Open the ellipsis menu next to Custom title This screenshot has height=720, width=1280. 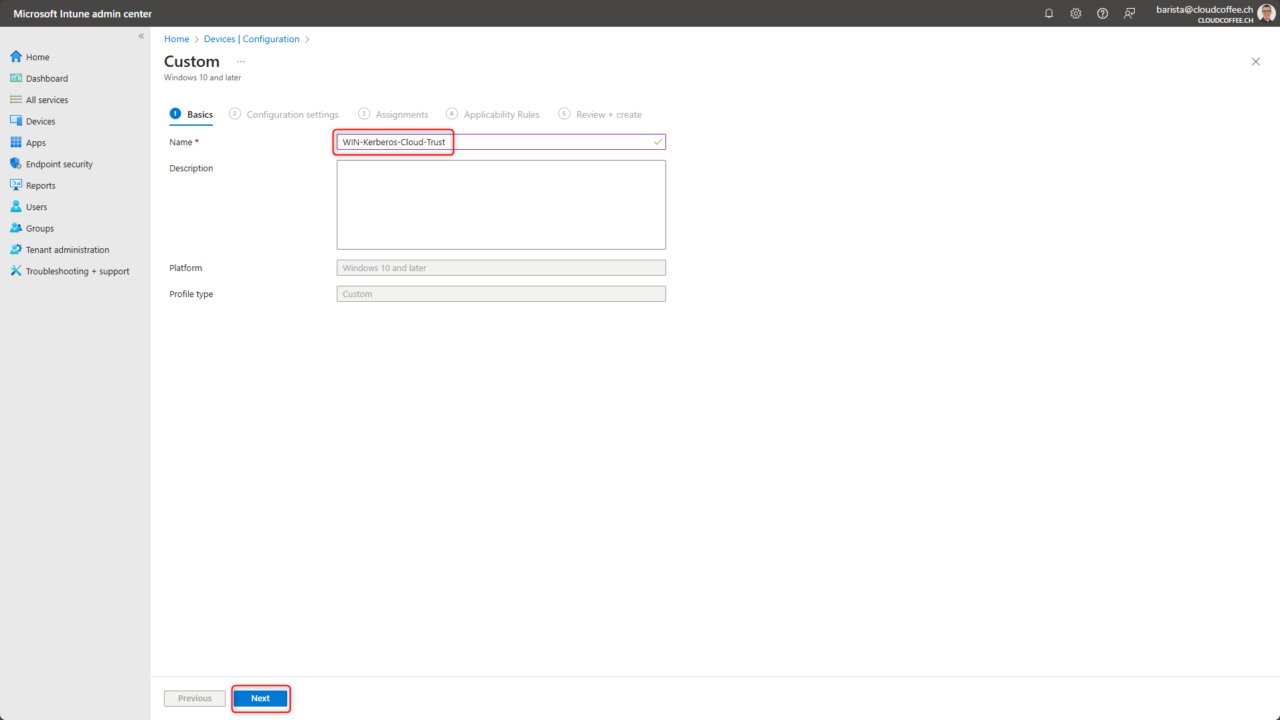[239, 61]
